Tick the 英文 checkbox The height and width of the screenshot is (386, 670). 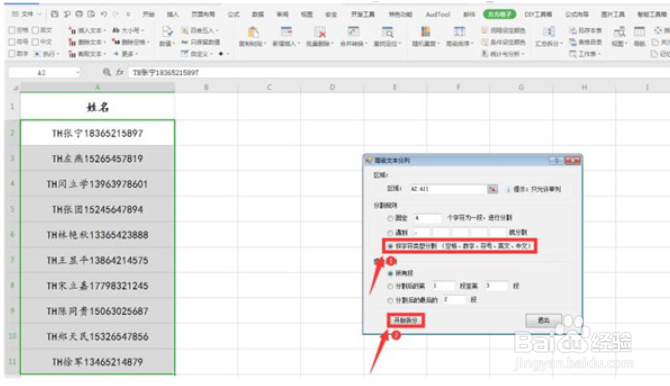(x=35, y=30)
